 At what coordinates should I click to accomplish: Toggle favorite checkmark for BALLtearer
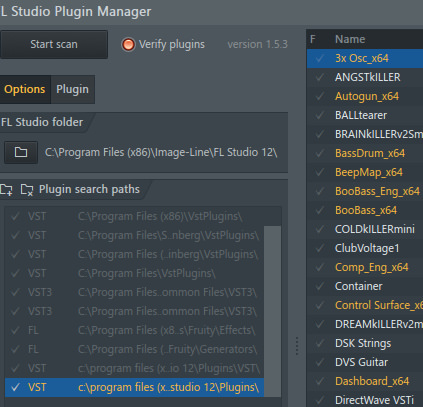click(x=320, y=115)
